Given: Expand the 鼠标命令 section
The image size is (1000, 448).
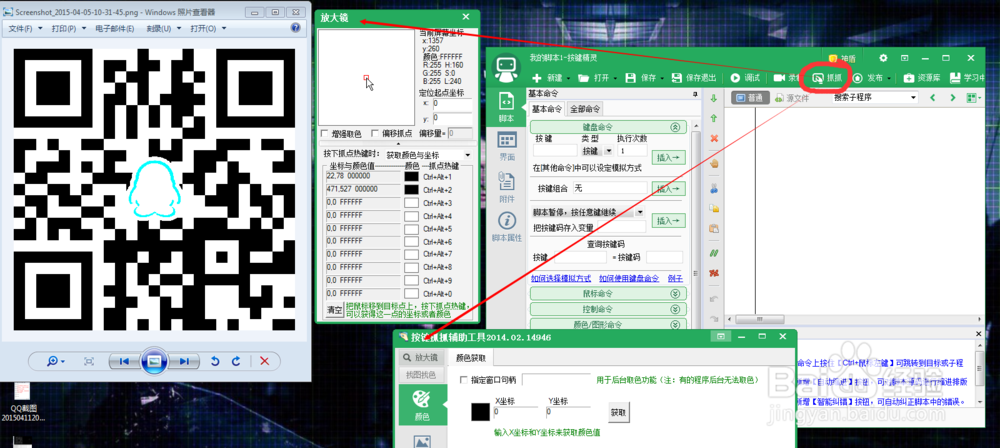Looking at the screenshot, I should click(x=675, y=294).
